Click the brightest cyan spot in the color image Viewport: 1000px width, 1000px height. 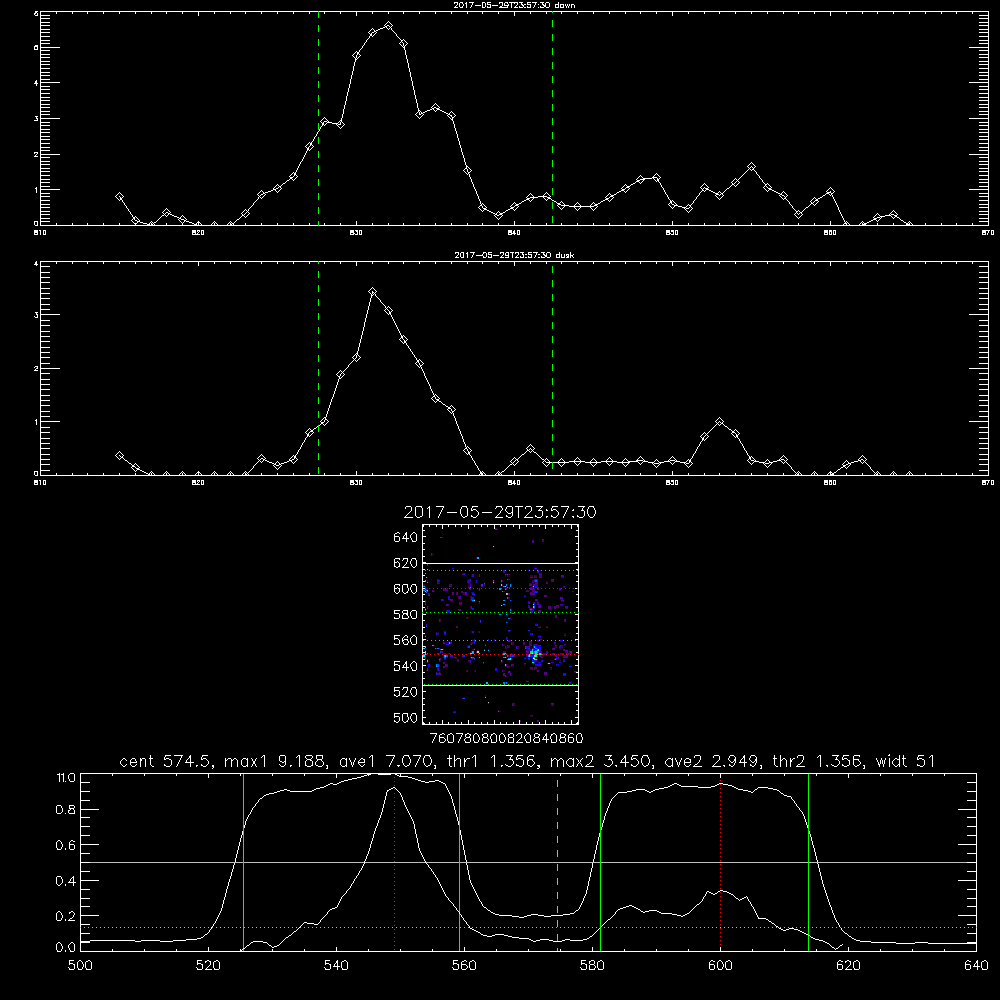click(535, 653)
